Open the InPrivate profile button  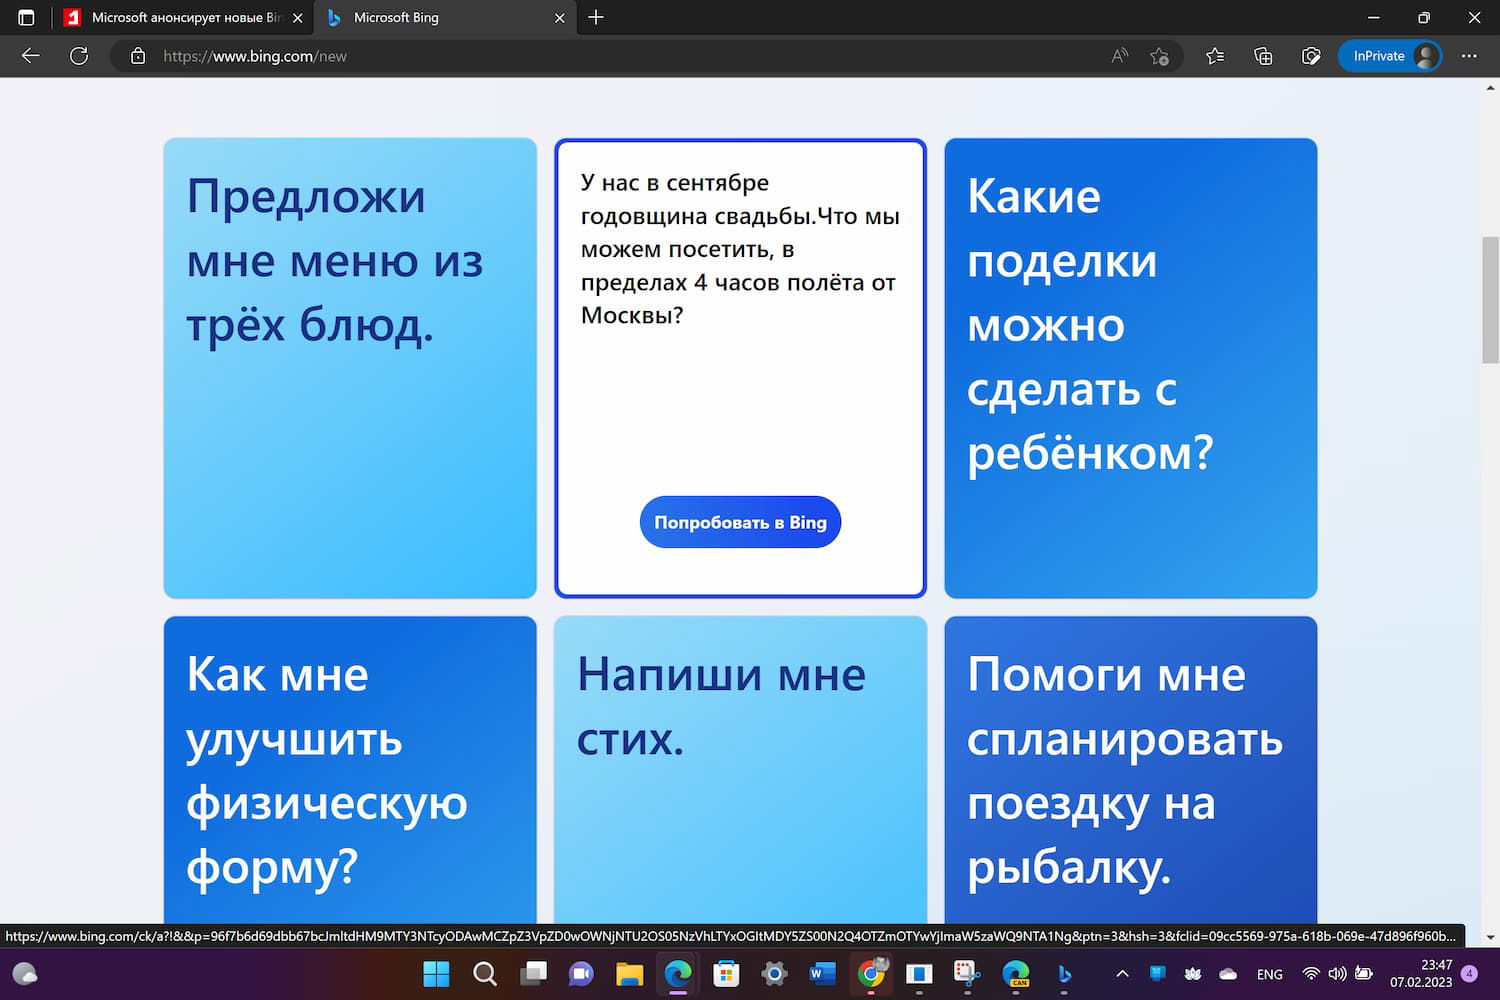click(x=1390, y=56)
